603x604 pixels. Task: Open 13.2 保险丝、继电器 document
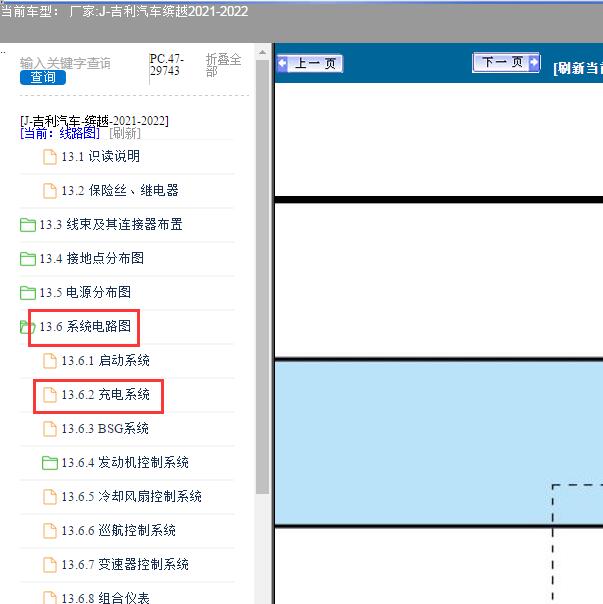(x=120, y=190)
